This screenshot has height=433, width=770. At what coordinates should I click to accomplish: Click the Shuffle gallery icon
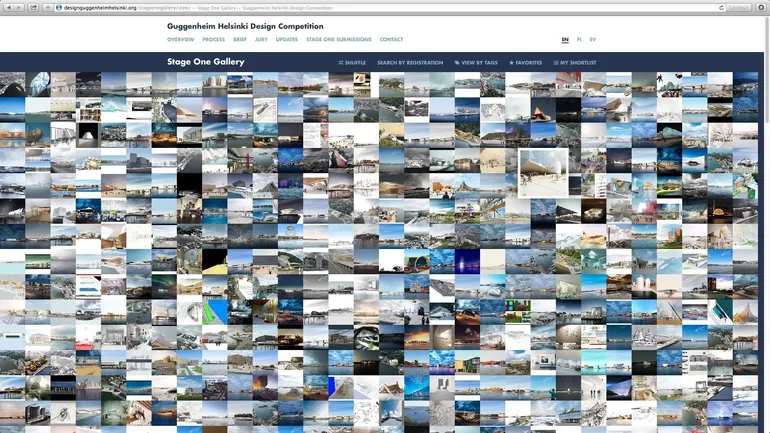[341, 63]
